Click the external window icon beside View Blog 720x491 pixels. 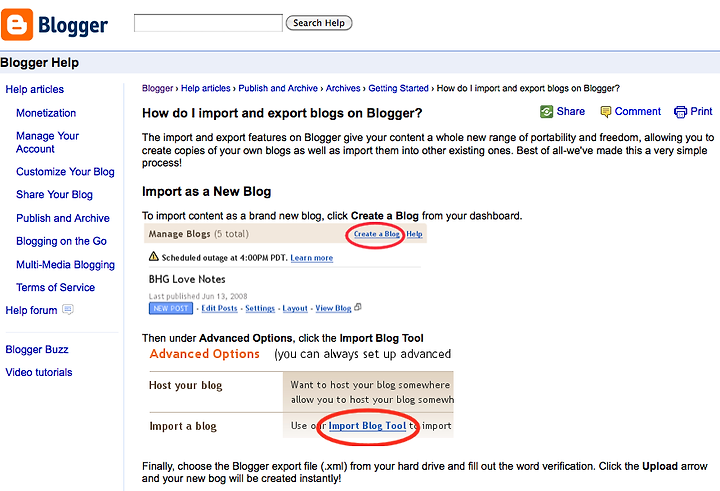(x=358, y=307)
